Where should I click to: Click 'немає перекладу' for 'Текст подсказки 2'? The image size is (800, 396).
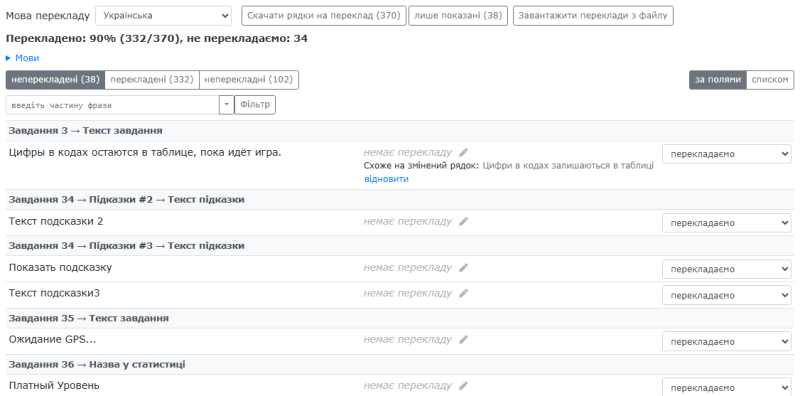pos(408,221)
